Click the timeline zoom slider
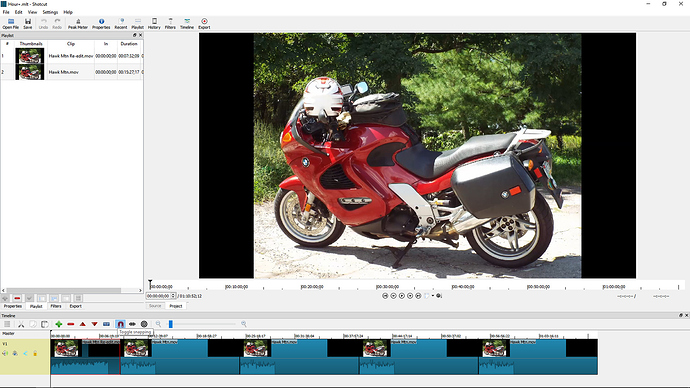Image resolution: width=690 pixels, height=388 pixels. [x=202, y=324]
